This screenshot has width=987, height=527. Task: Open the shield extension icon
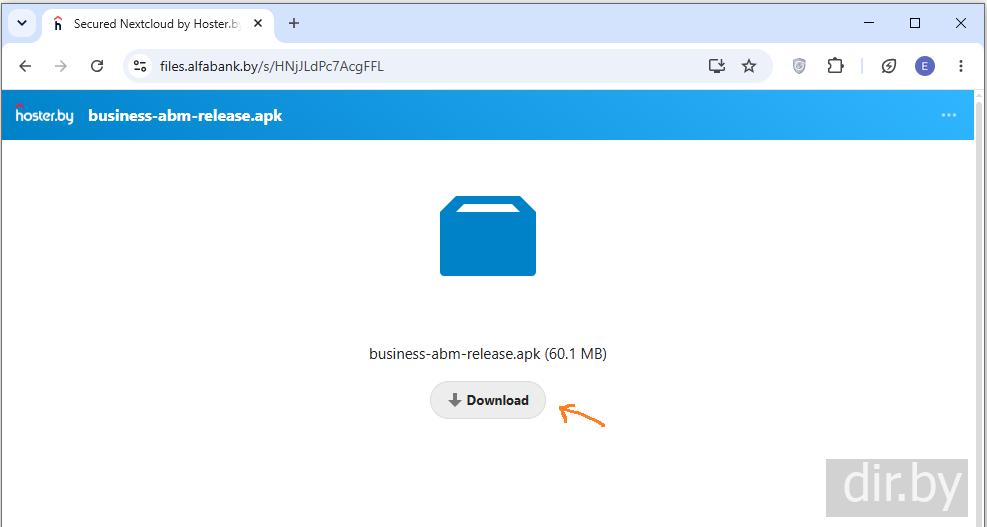[x=799, y=66]
